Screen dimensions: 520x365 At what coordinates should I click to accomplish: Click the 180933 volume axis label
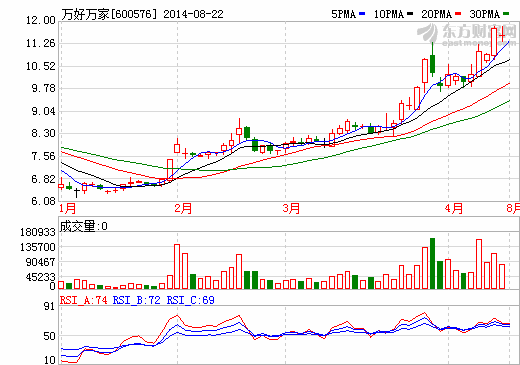pyautogui.click(x=38, y=232)
